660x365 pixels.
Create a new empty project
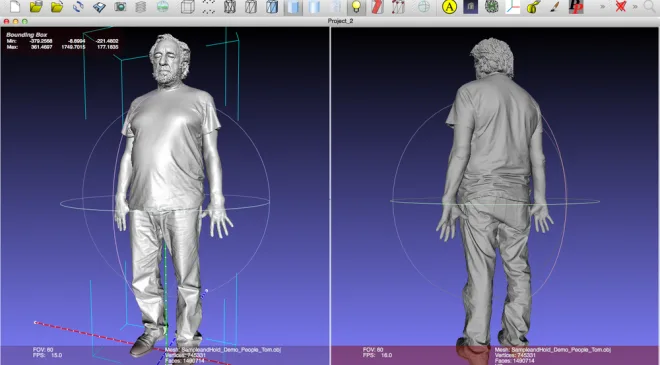(15, 6)
